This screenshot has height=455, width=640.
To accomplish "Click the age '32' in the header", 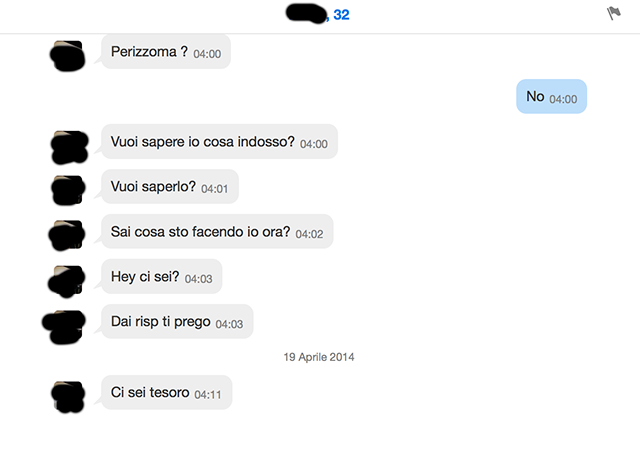I will pos(341,15).
